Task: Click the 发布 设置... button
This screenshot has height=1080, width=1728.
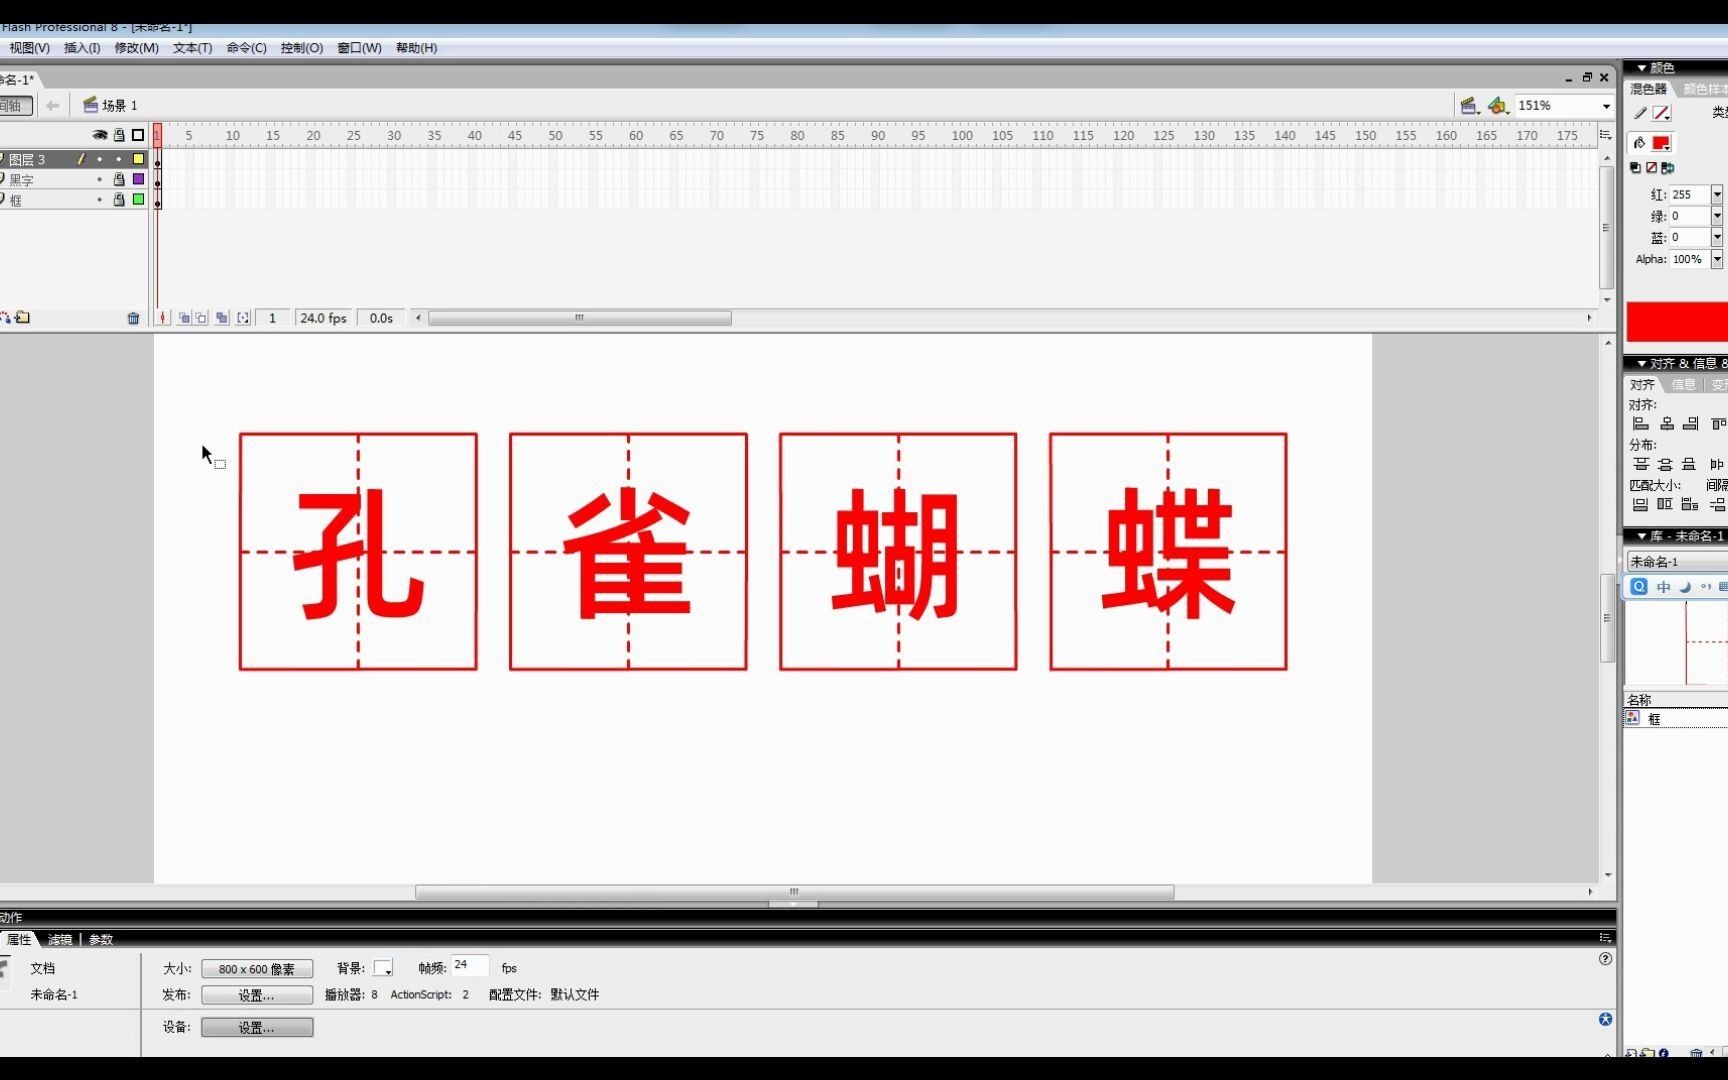Action: coord(257,995)
